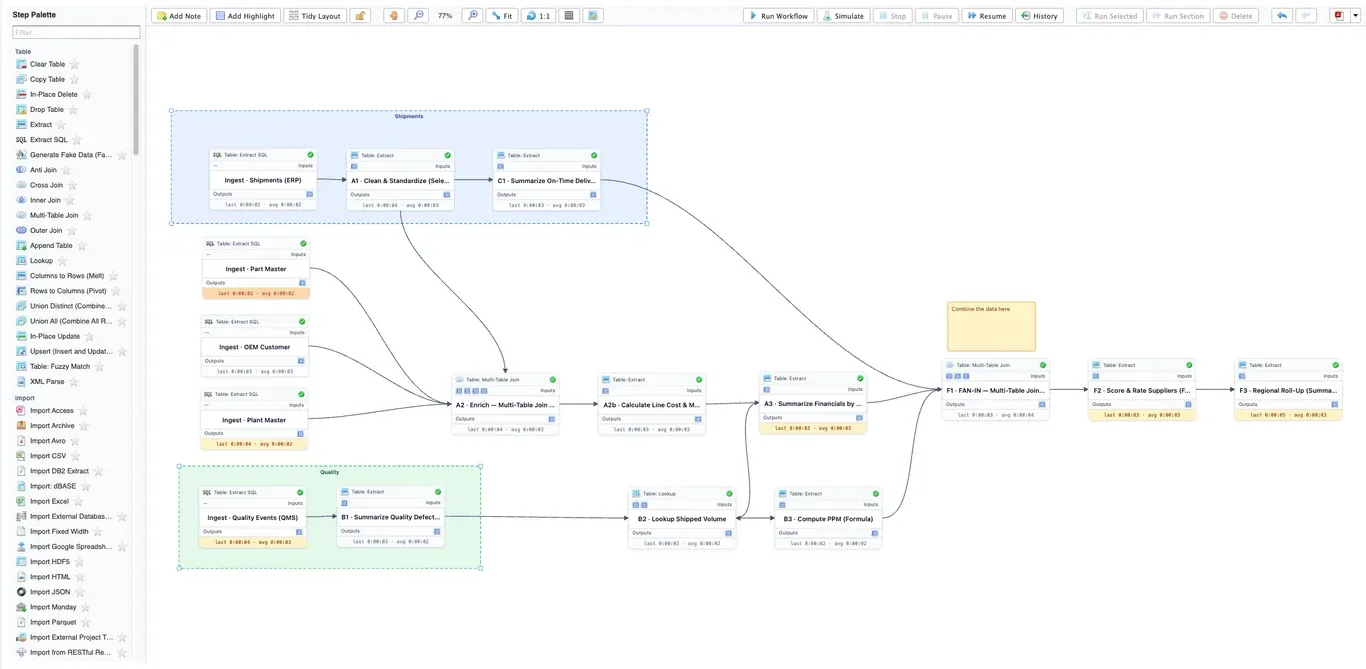
Task: Click the Add Note button
Action: (x=179, y=16)
